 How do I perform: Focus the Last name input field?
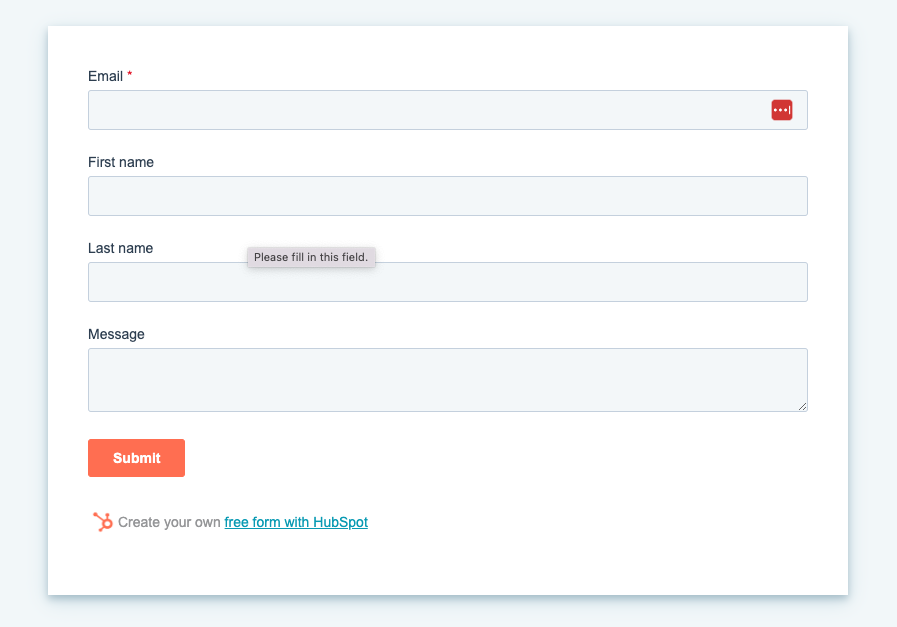447,282
